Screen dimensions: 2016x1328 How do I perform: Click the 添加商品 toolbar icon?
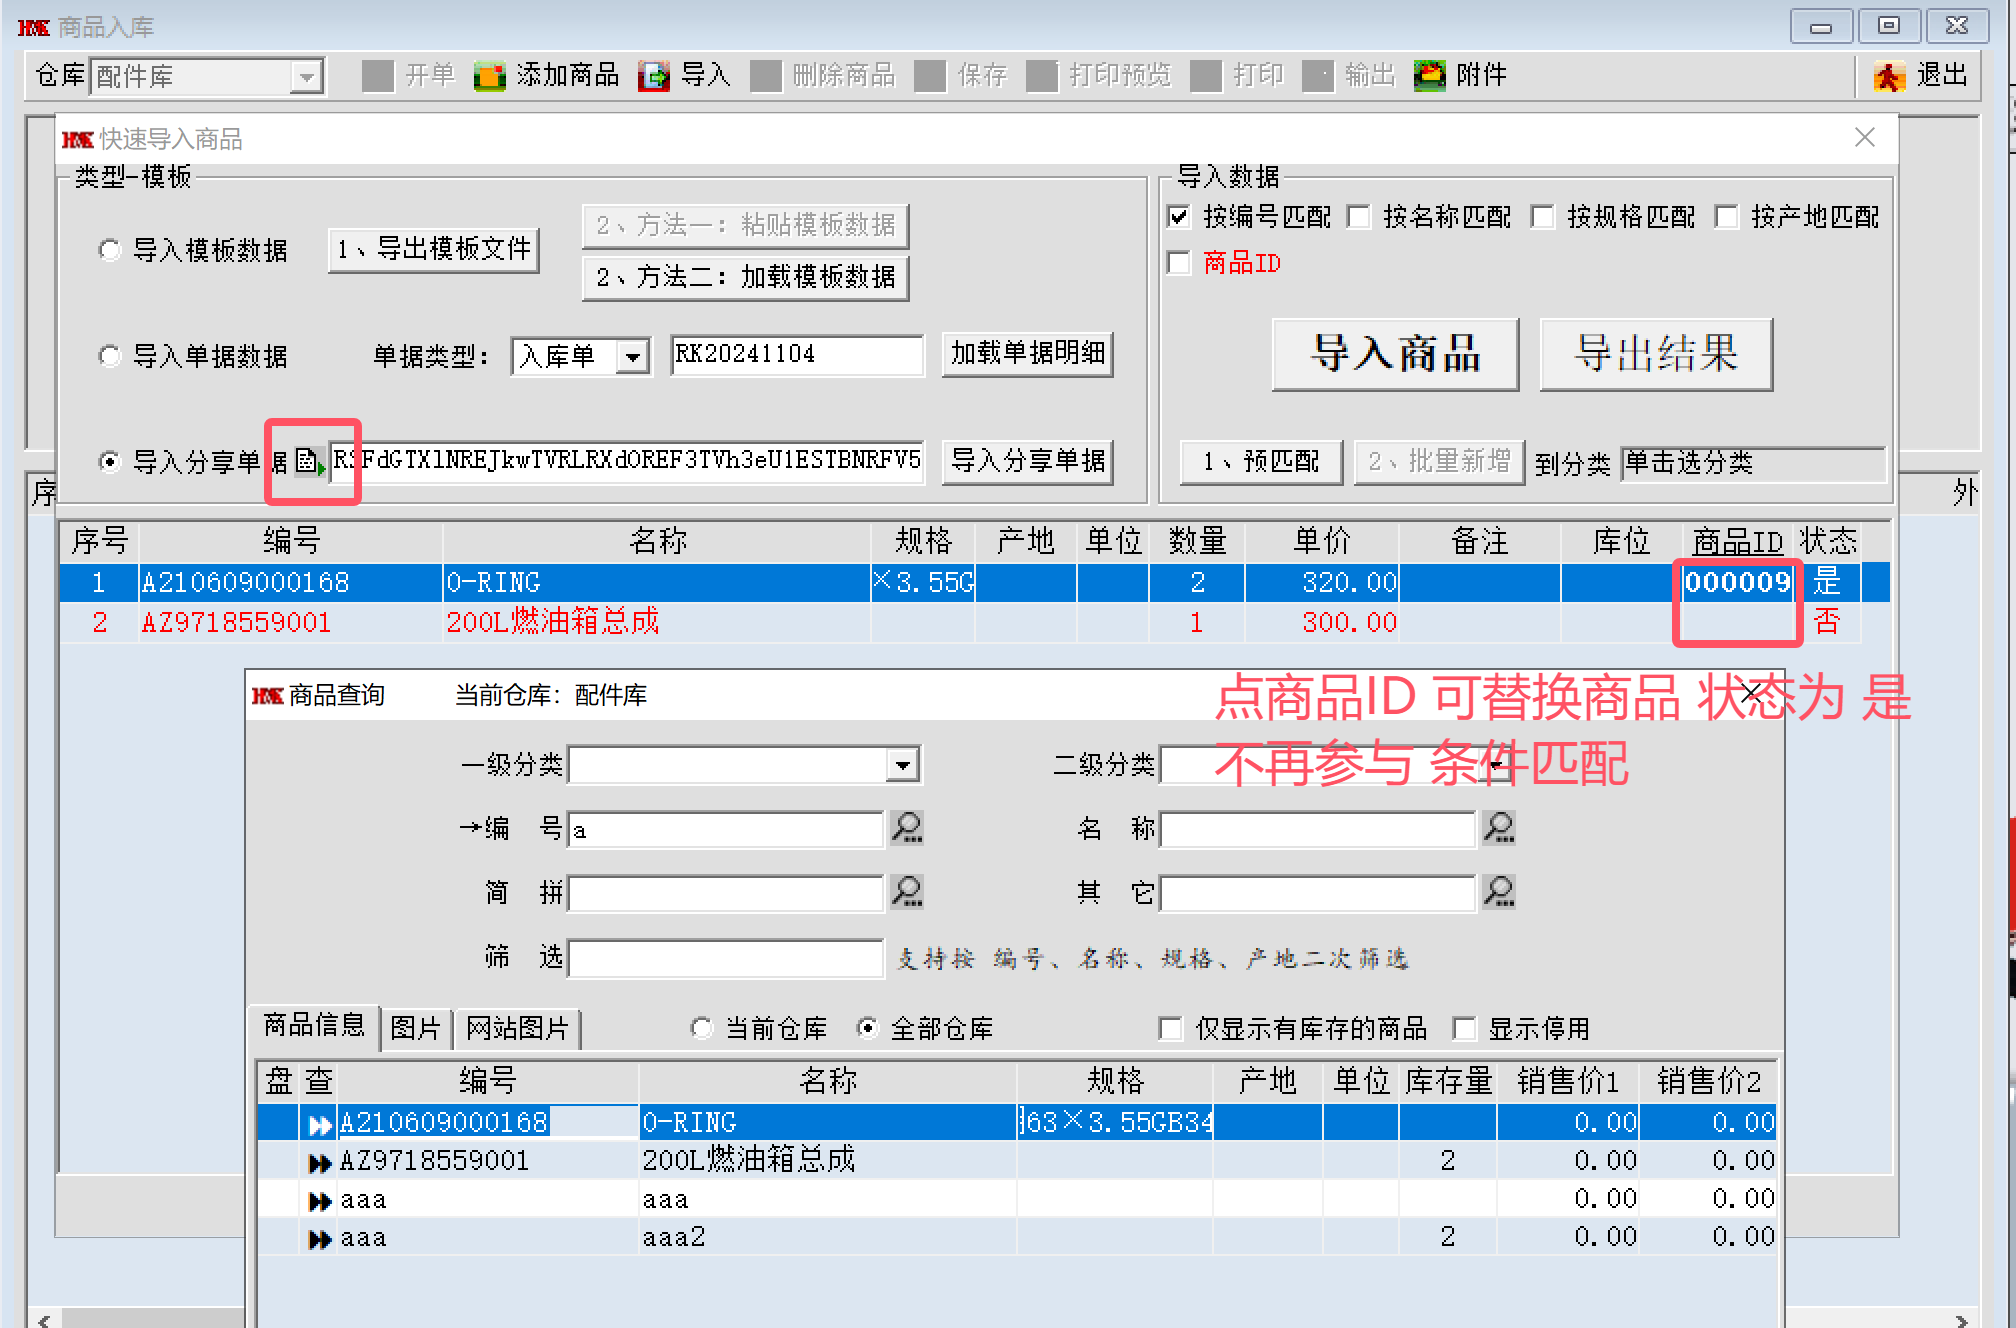489,76
